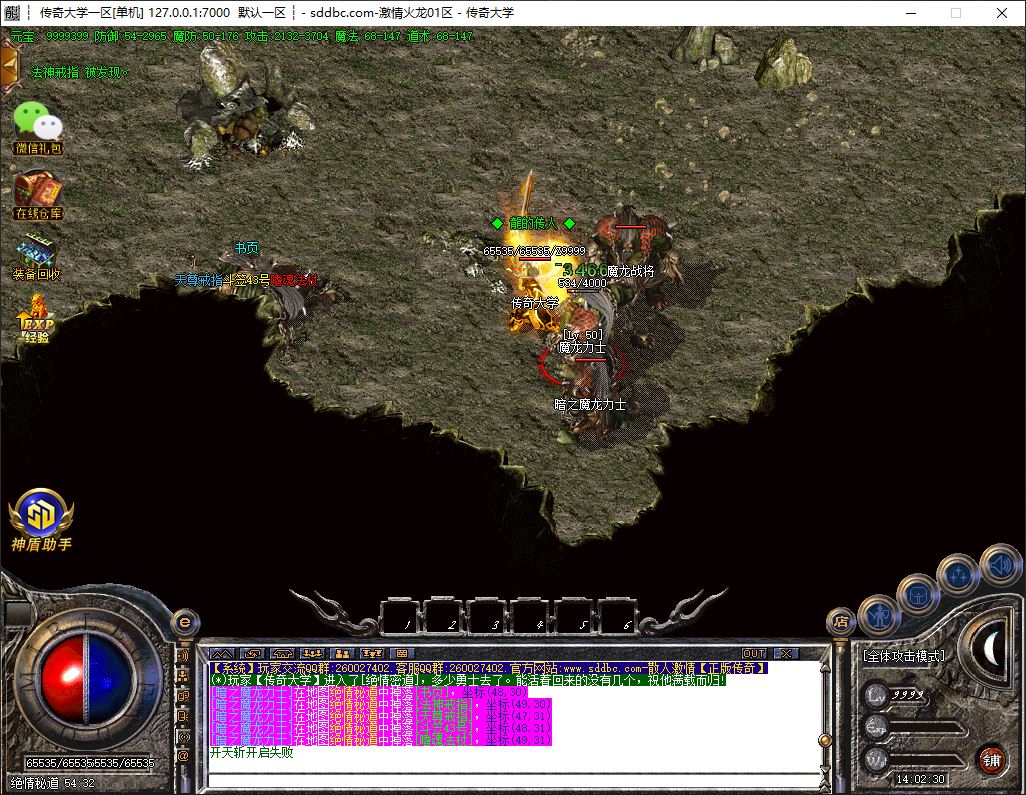The height and width of the screenshot is (795, 1026).
Task: Toggle the shout-wave chat channel icon
Action: pyautogui.click(x=184, y=655)
